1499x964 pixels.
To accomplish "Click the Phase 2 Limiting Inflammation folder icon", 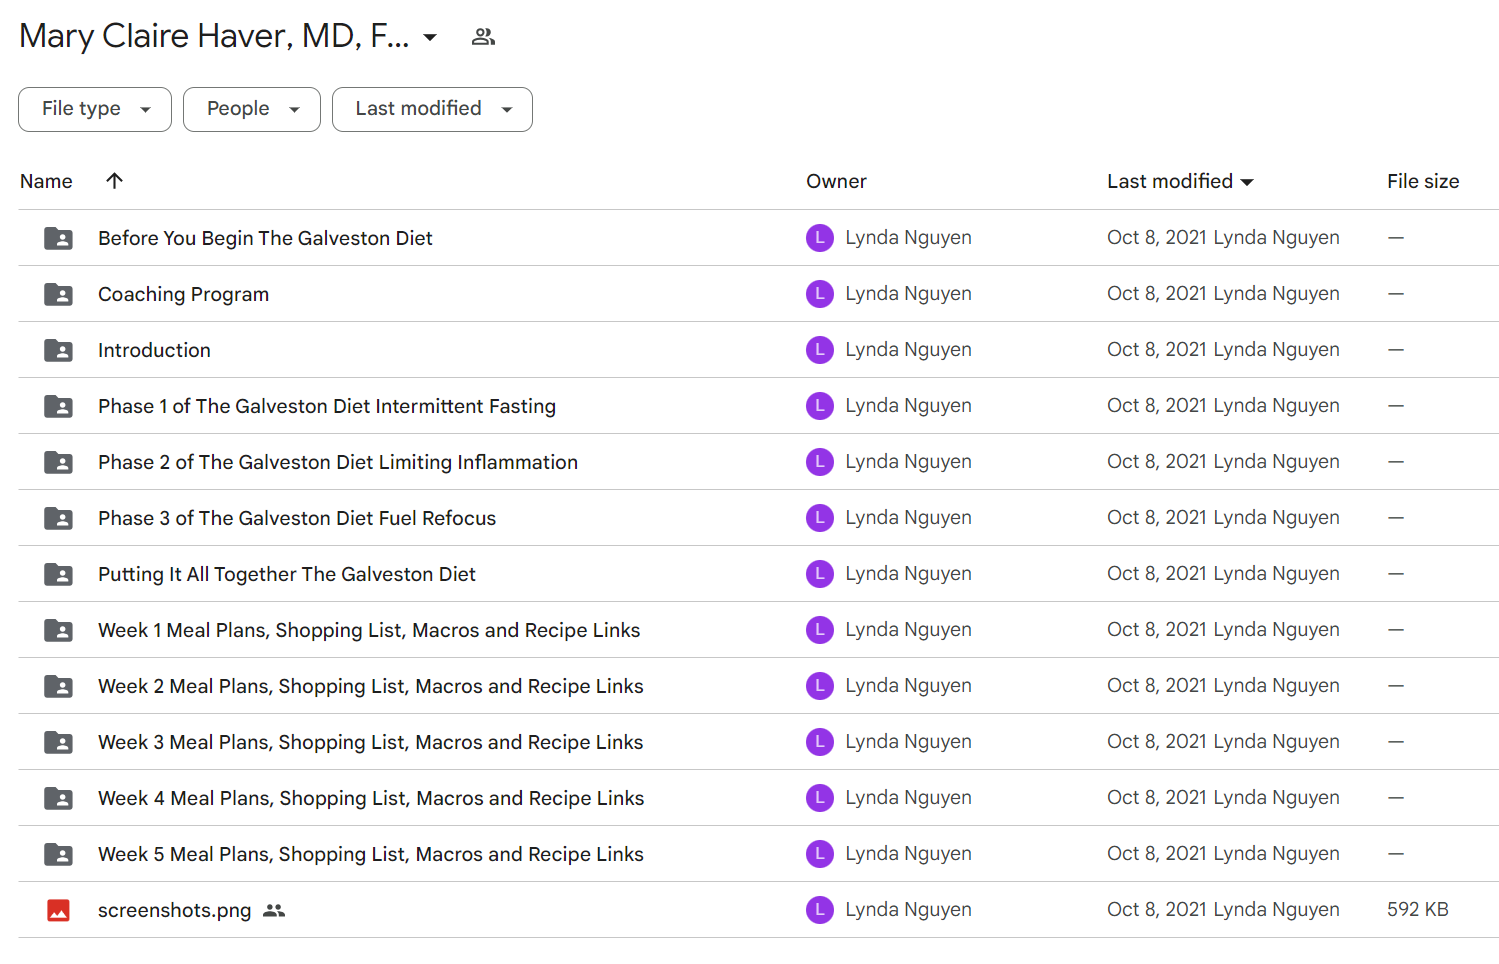I will click(x=58, y=462).
